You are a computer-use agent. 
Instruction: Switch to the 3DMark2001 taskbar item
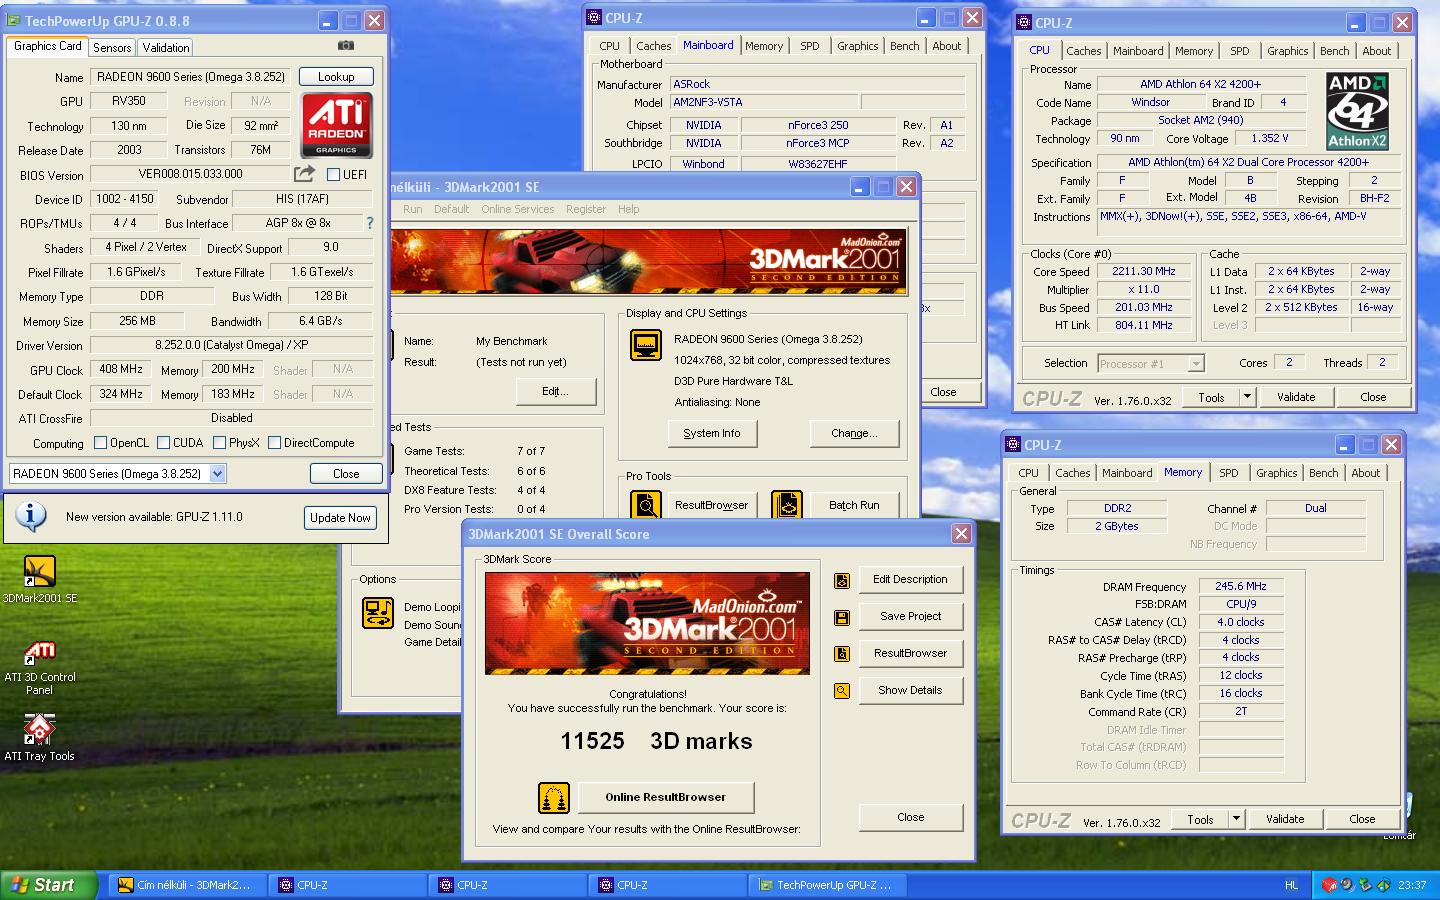[188, 885]
